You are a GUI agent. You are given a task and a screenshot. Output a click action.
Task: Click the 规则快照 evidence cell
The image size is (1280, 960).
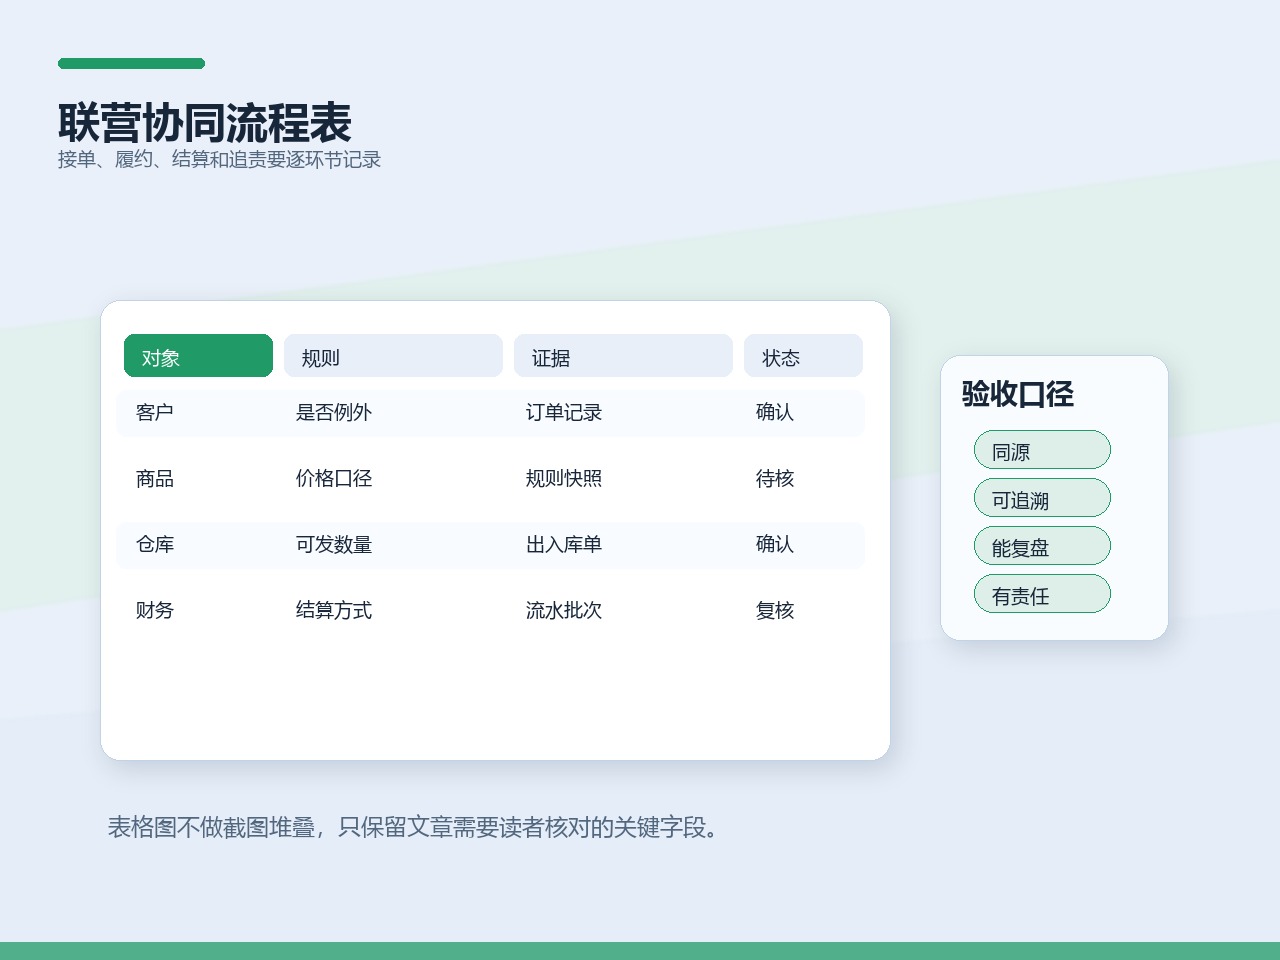564,479
